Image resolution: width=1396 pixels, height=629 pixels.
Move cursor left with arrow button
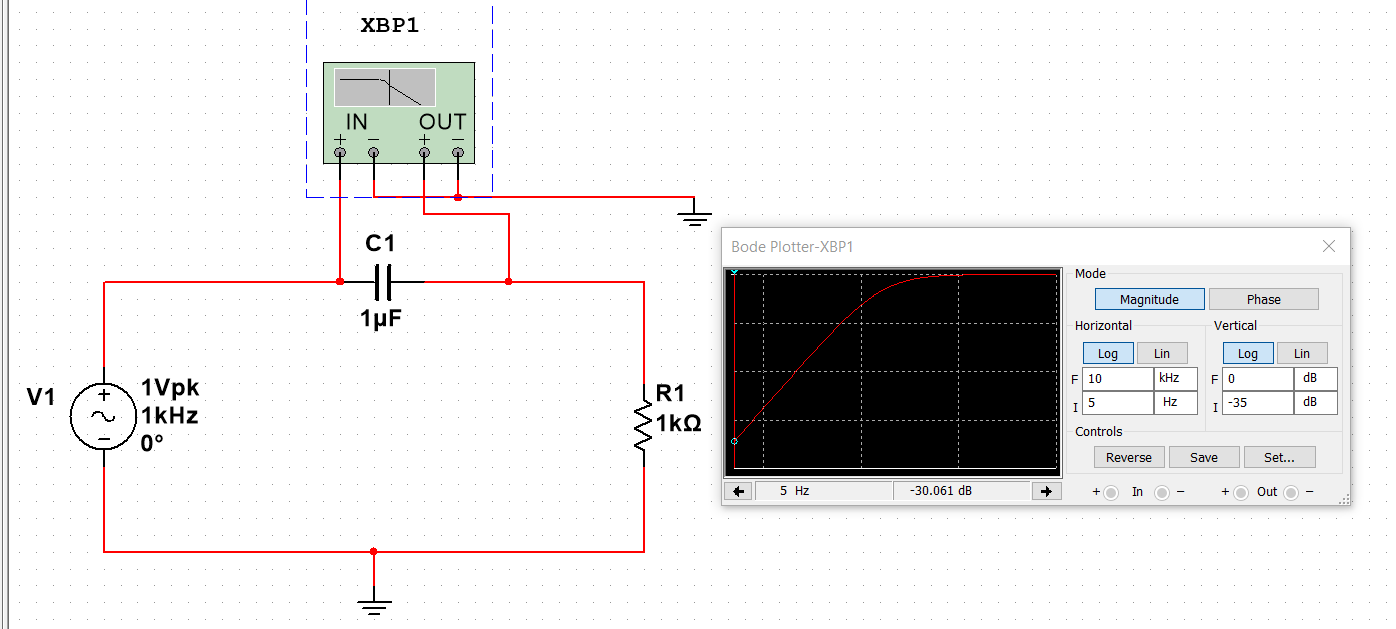pyautogui.click(x=738, y=491)
